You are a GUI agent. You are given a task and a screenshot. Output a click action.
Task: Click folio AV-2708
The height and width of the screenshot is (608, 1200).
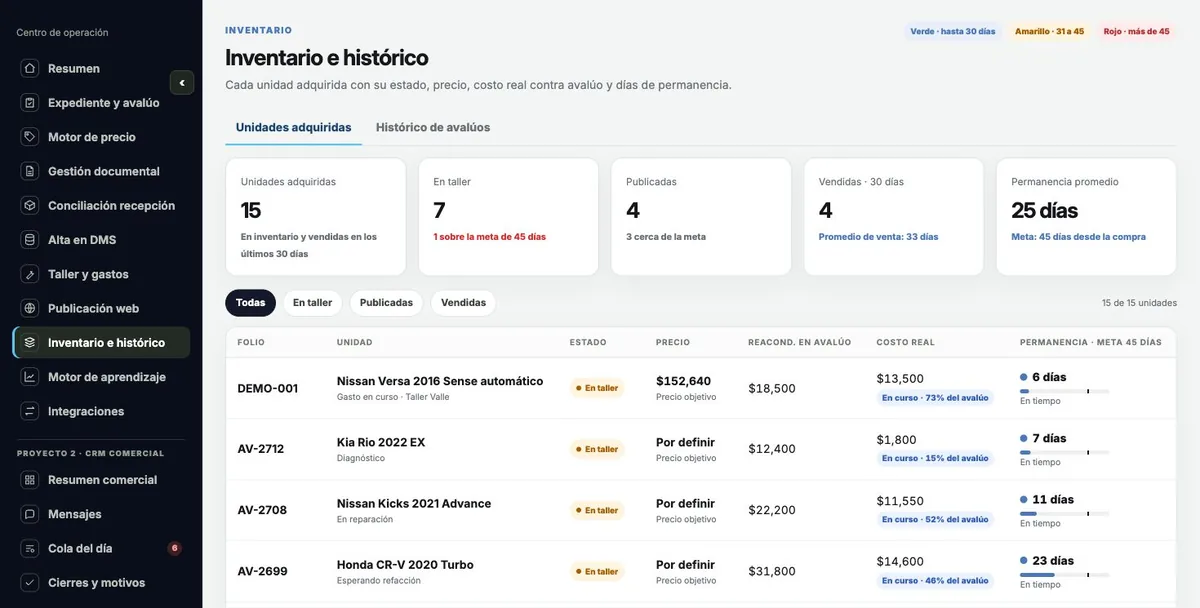point(262,510)
